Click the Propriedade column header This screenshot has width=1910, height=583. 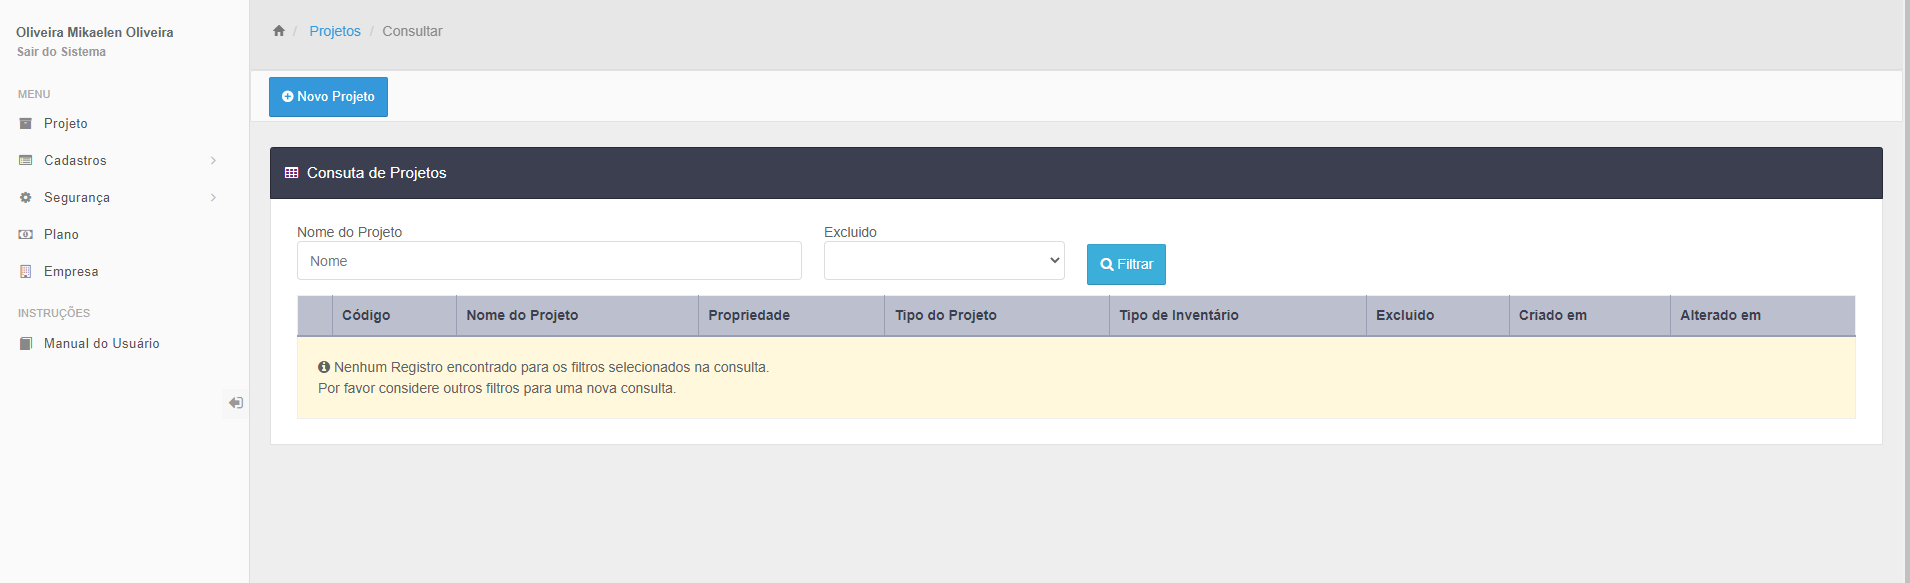pos(791,315)
